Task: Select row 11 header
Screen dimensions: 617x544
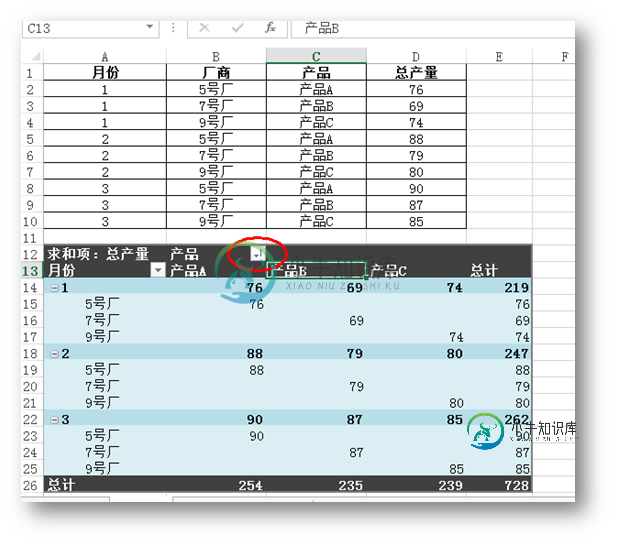Action: tap(30, 238)
